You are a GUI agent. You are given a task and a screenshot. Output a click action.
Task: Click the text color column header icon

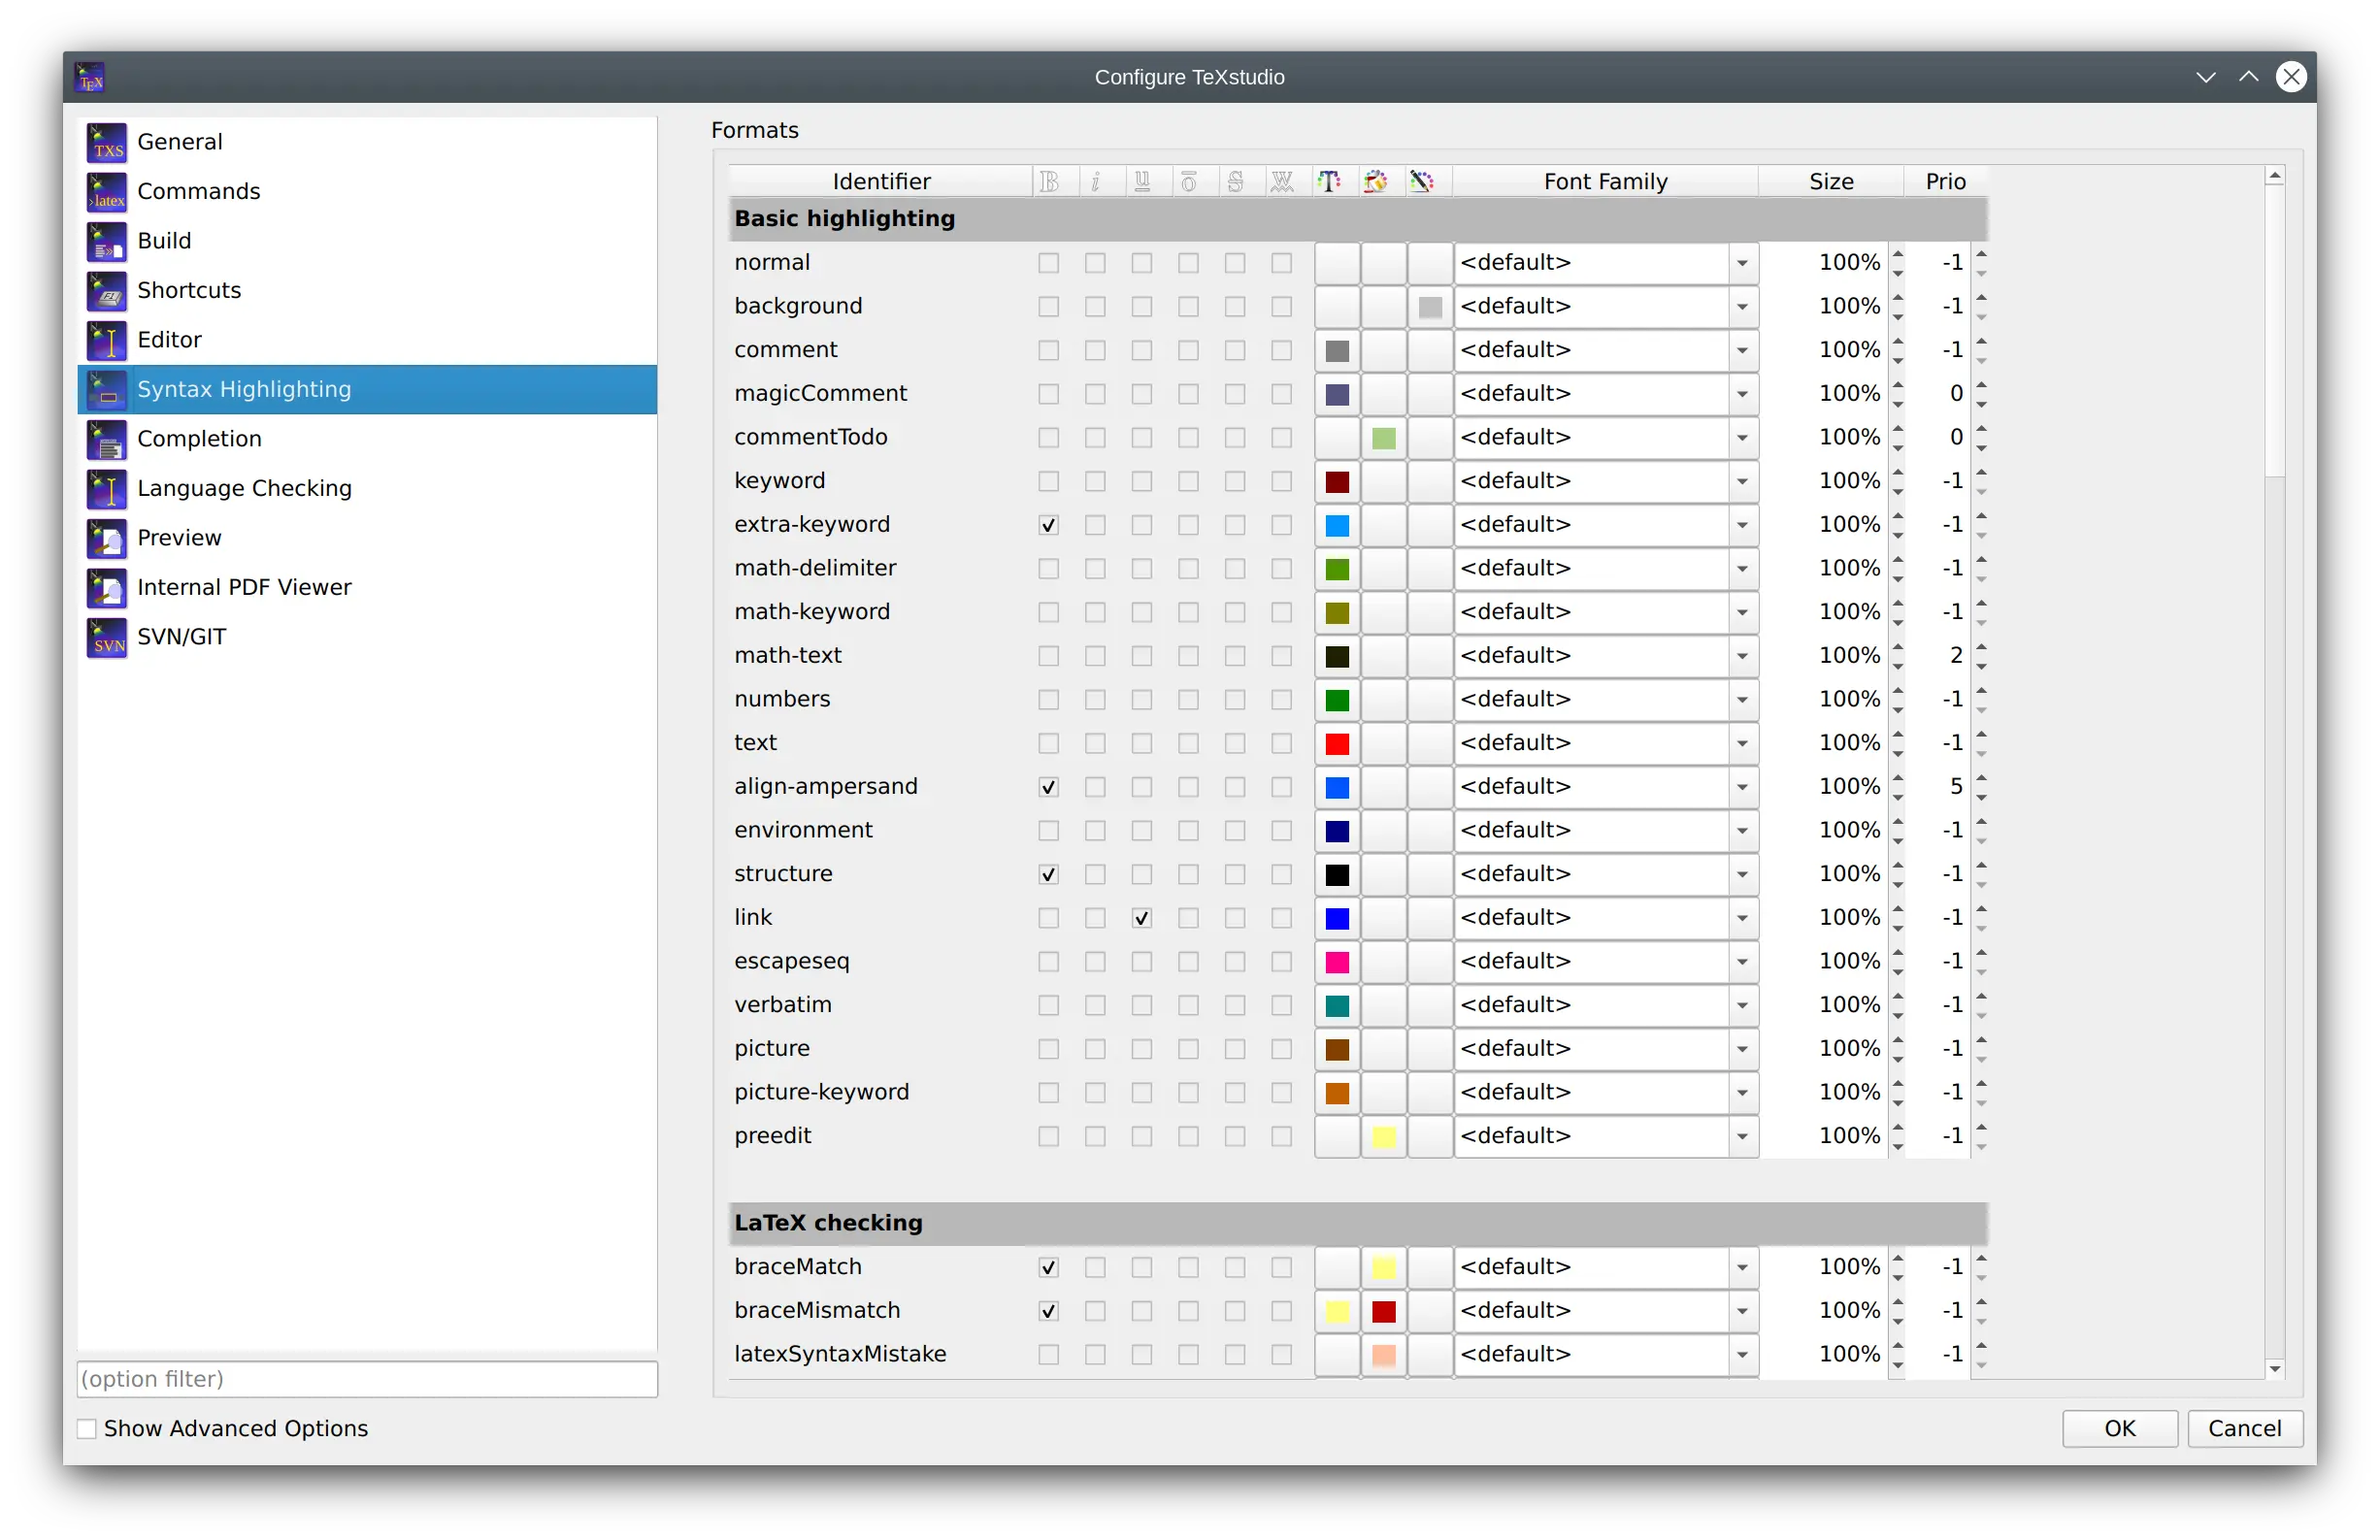click(1329, 181)
